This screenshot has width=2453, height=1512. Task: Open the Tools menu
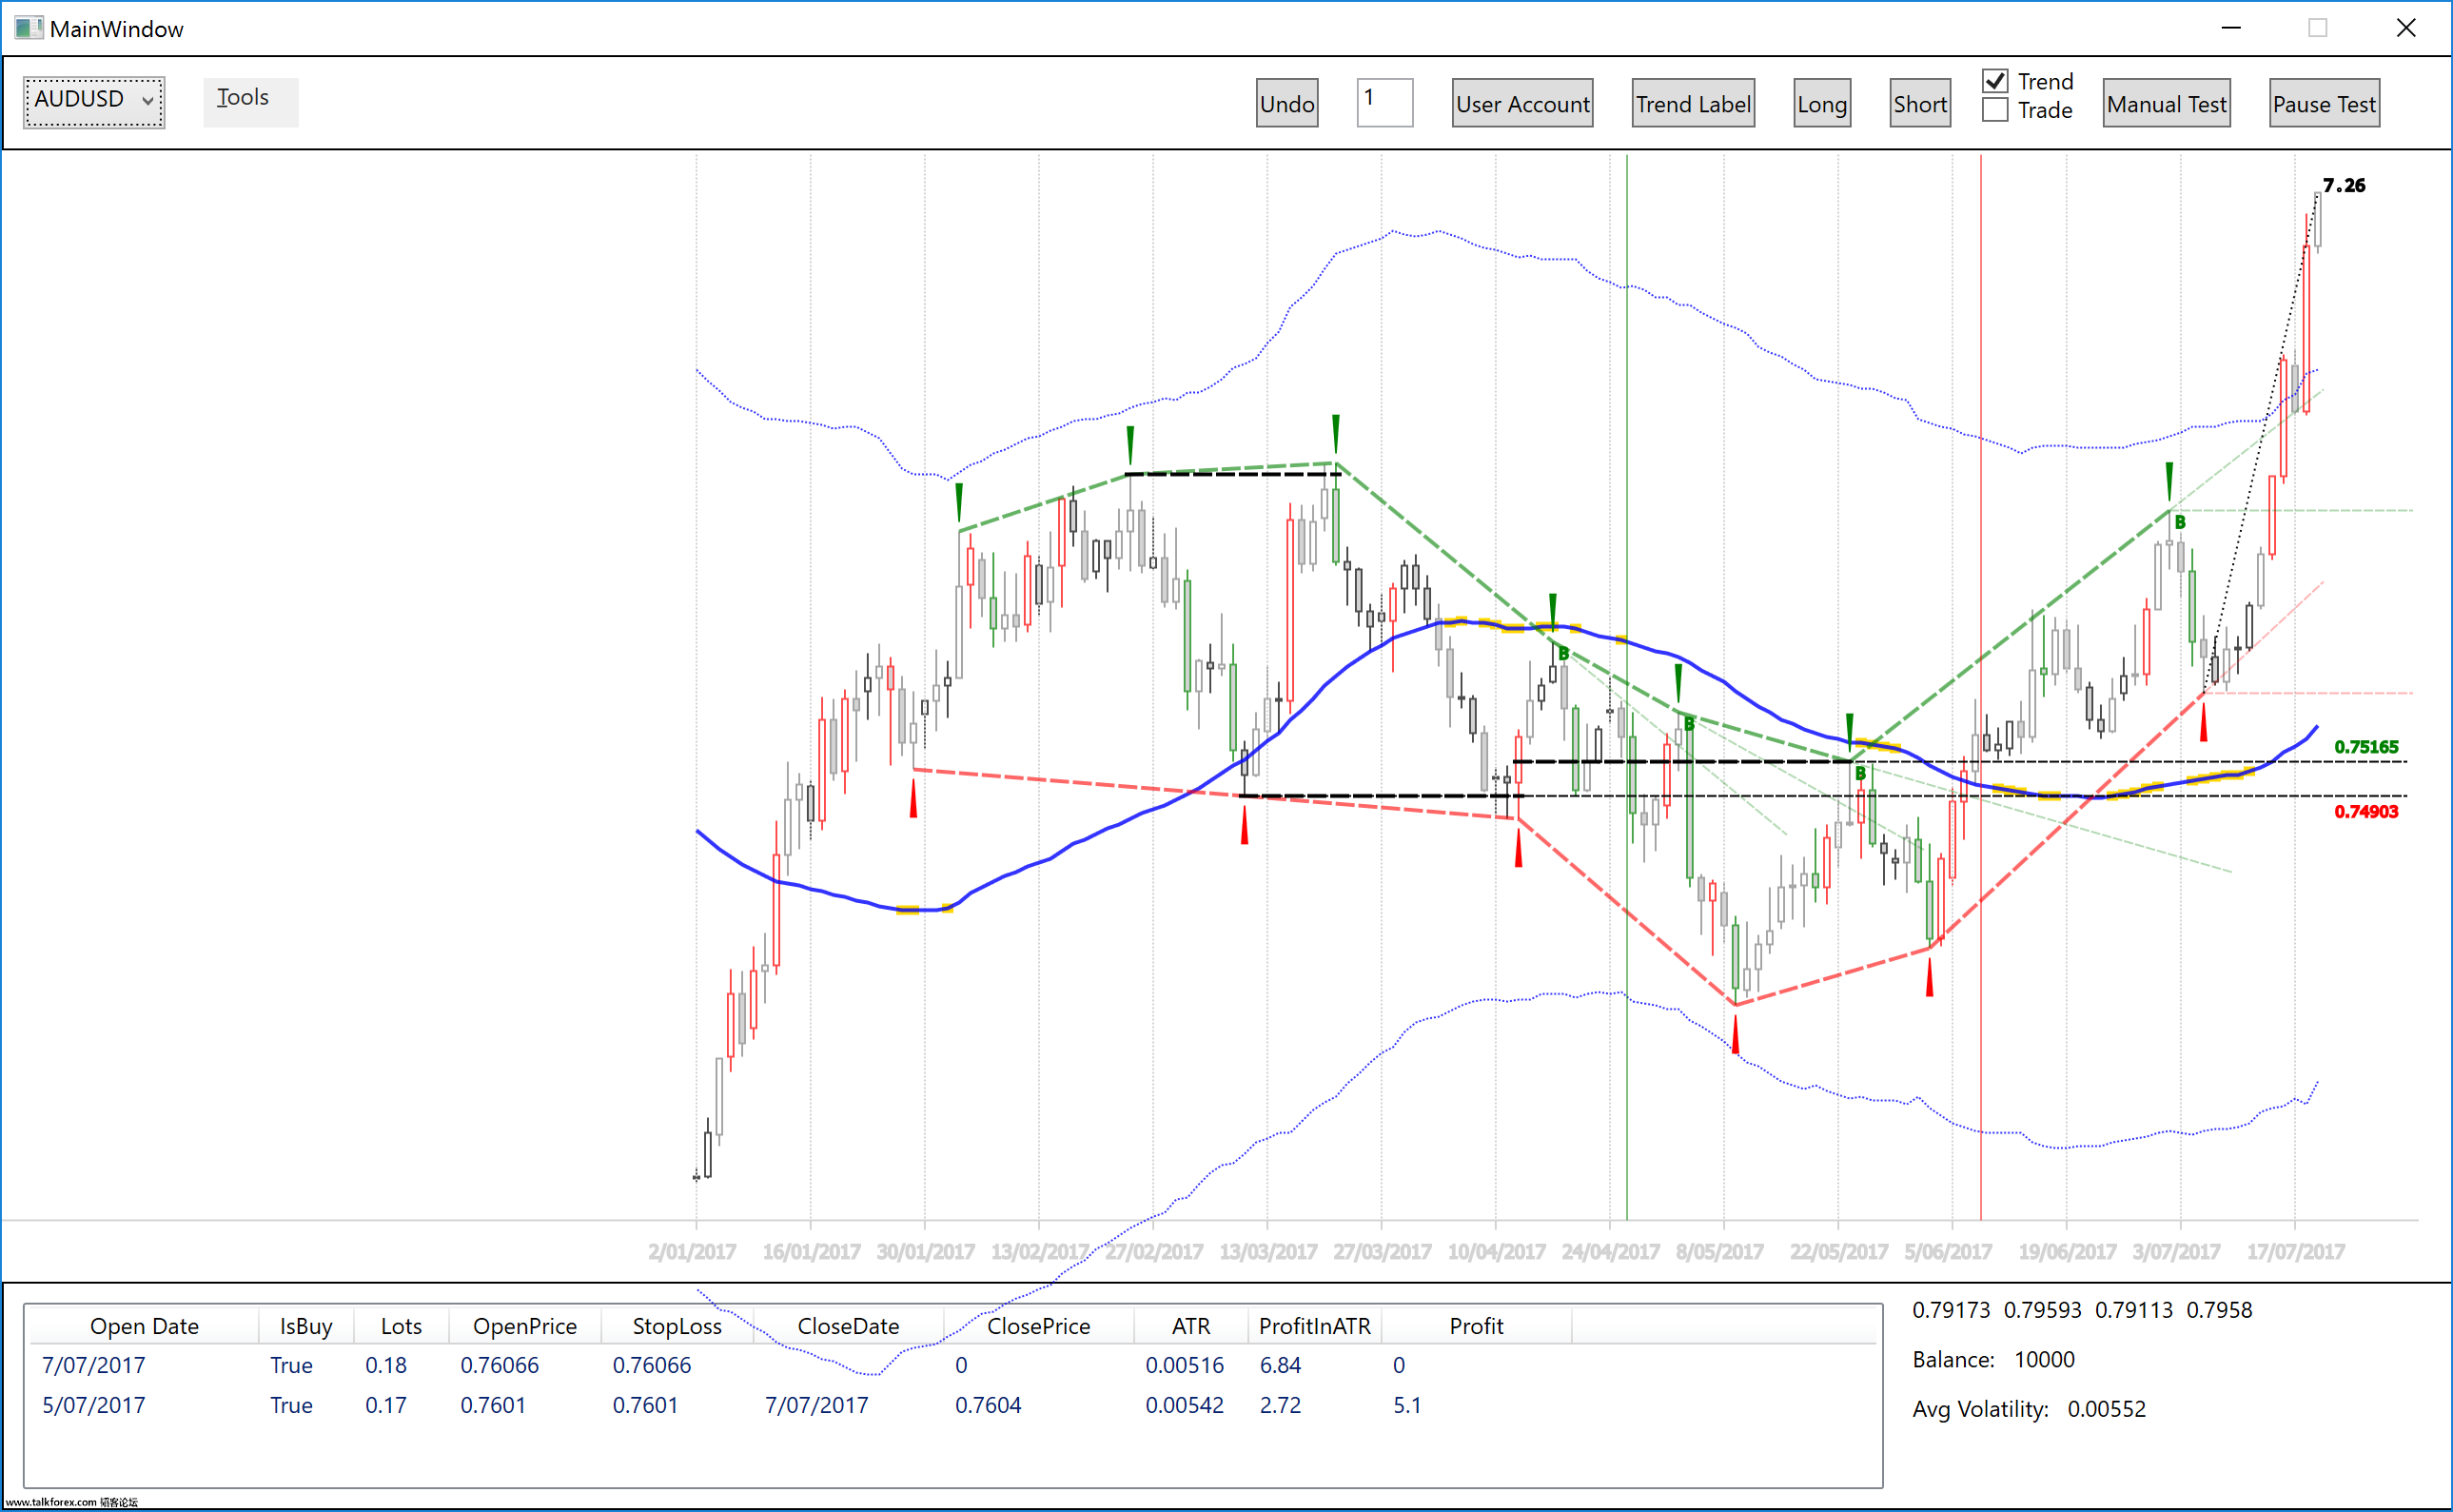pyautogui.click(x=250, y=102)
